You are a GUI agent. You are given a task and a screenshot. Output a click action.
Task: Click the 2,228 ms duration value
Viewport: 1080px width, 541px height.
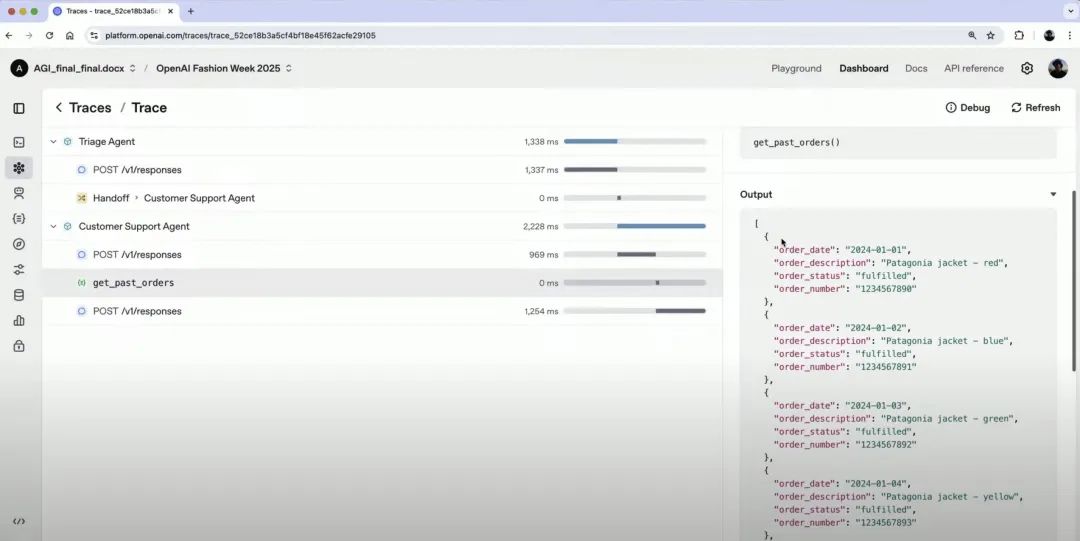pos(541,226)
